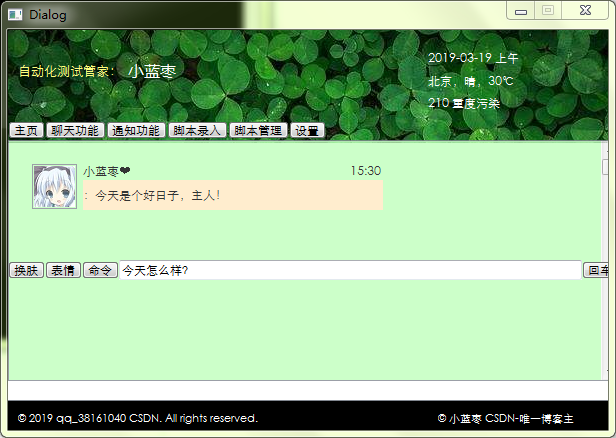
Task: Switch to 聊天功能 chat tab
Action: click(x=75, y=130)
